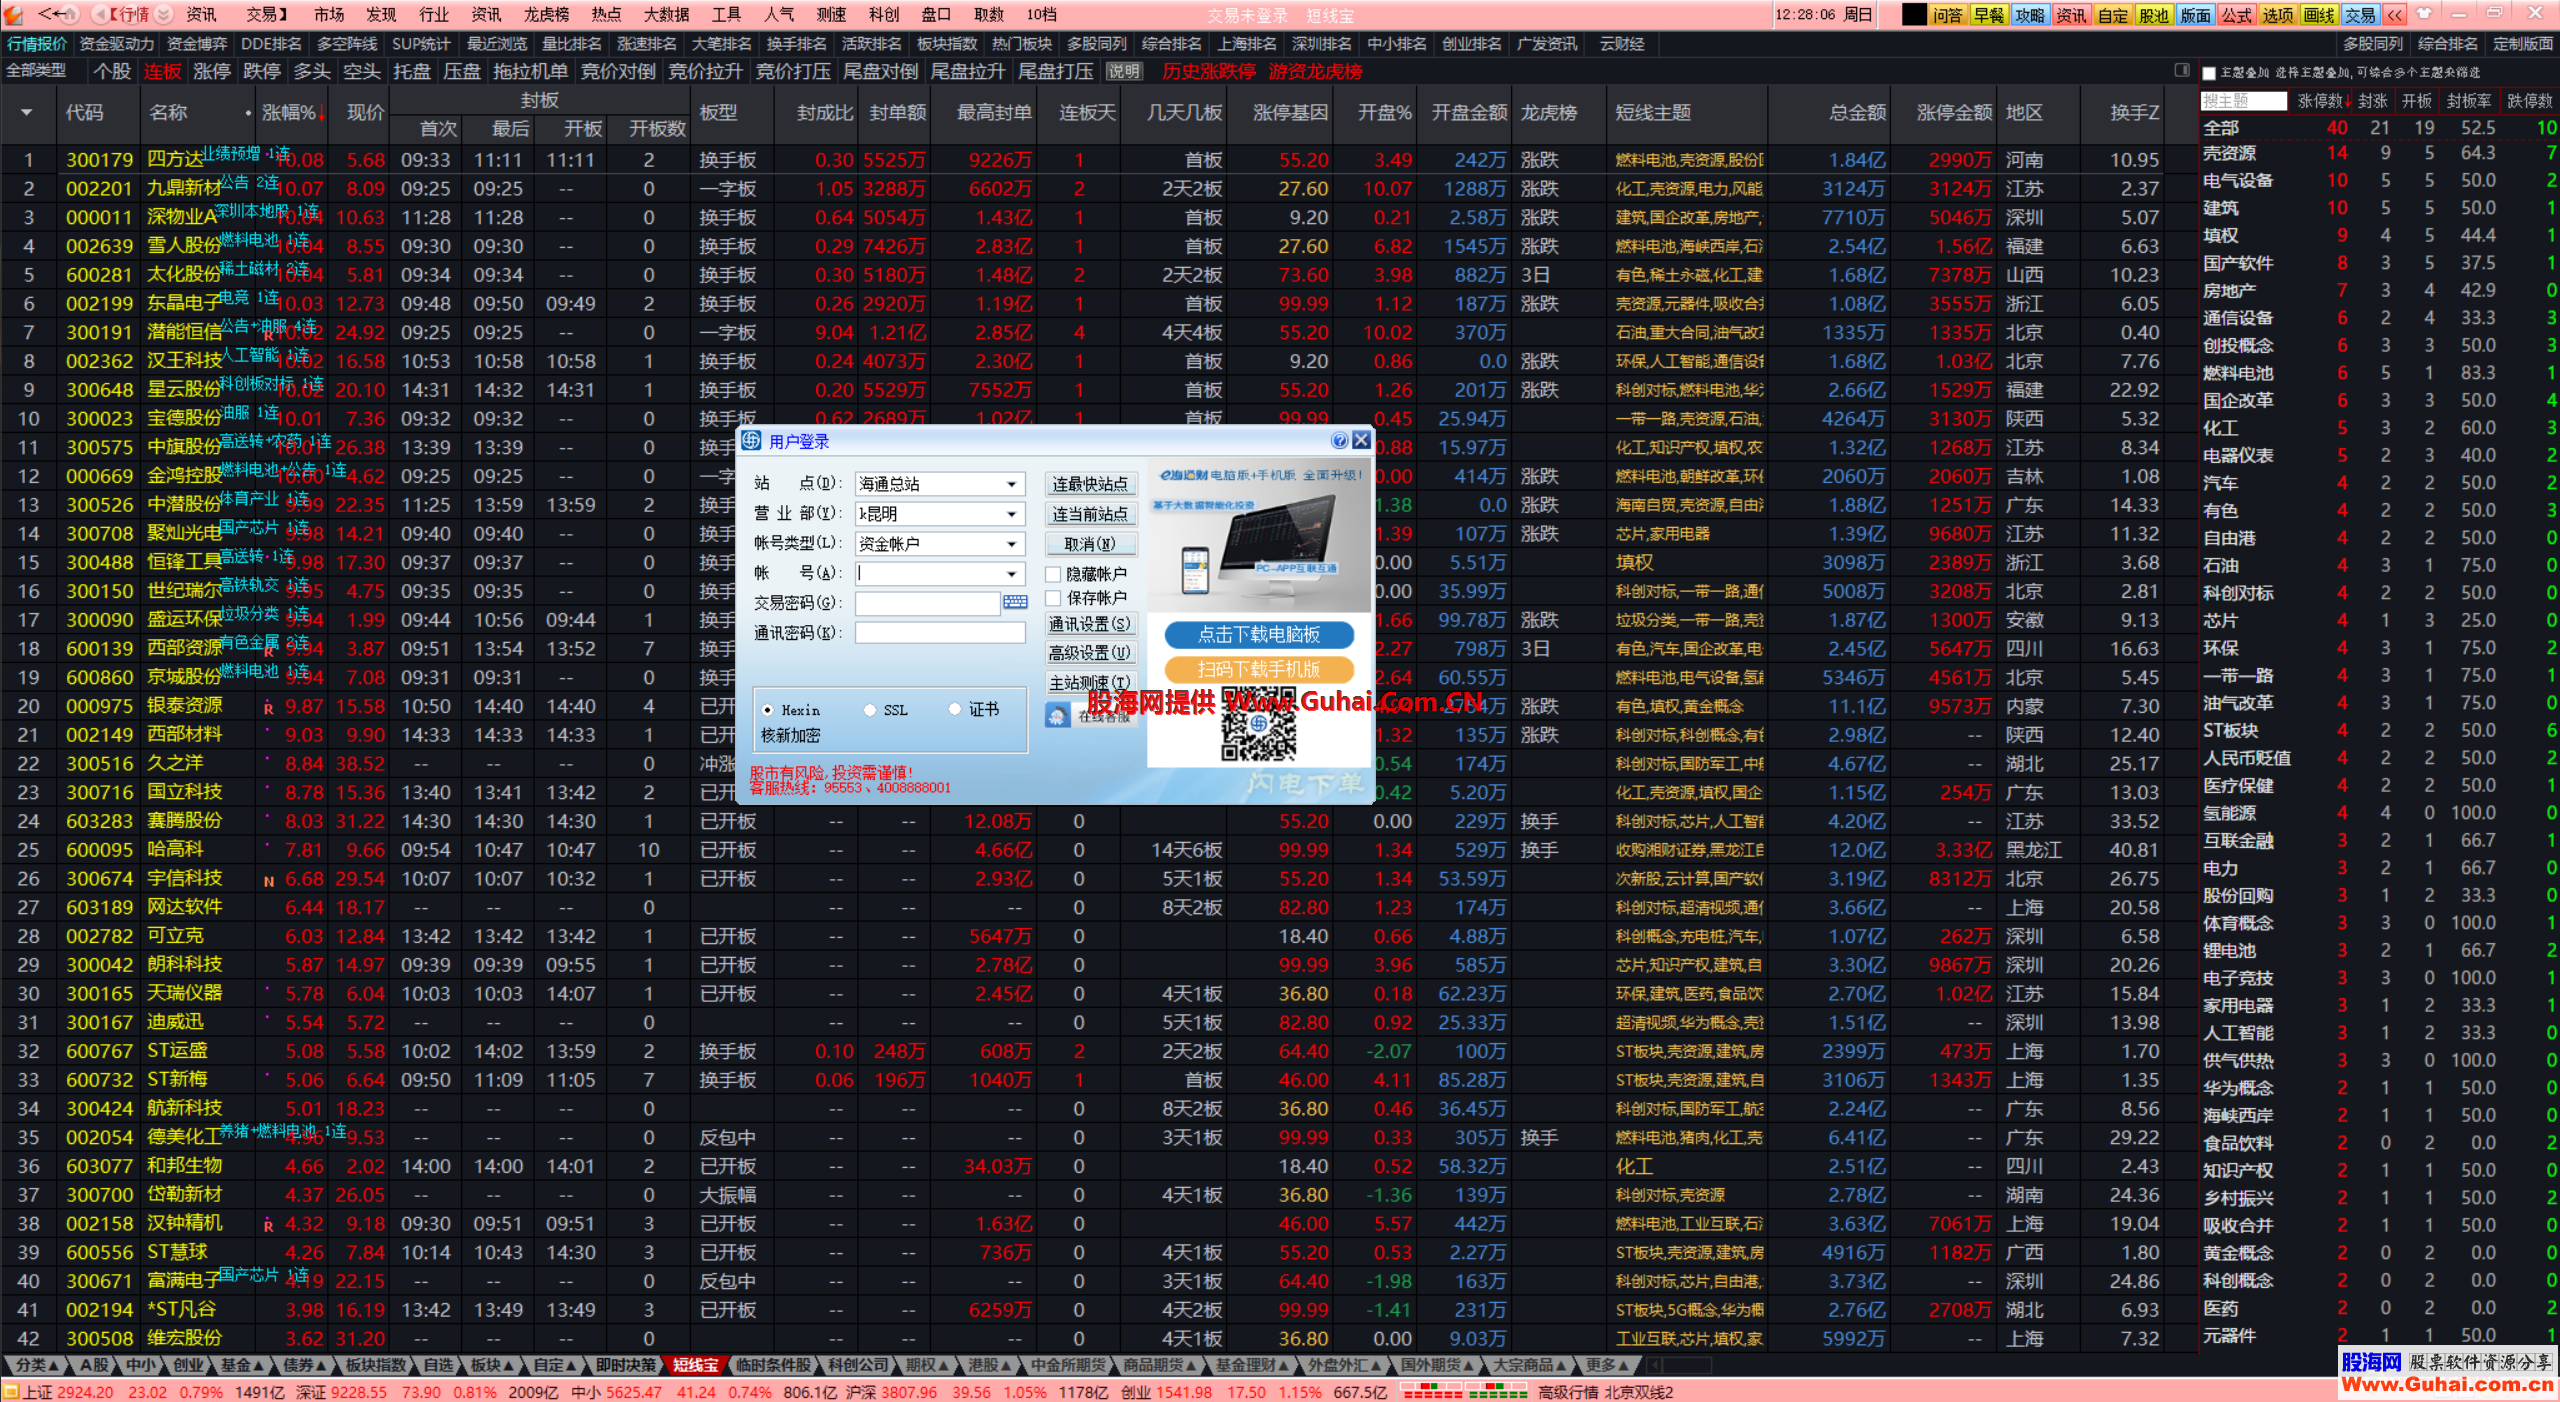Image resolution: width=2560 pixels, height=1402 pixels.
Task: Open the 版面 toolbar button
Action: coord(2195,14)
